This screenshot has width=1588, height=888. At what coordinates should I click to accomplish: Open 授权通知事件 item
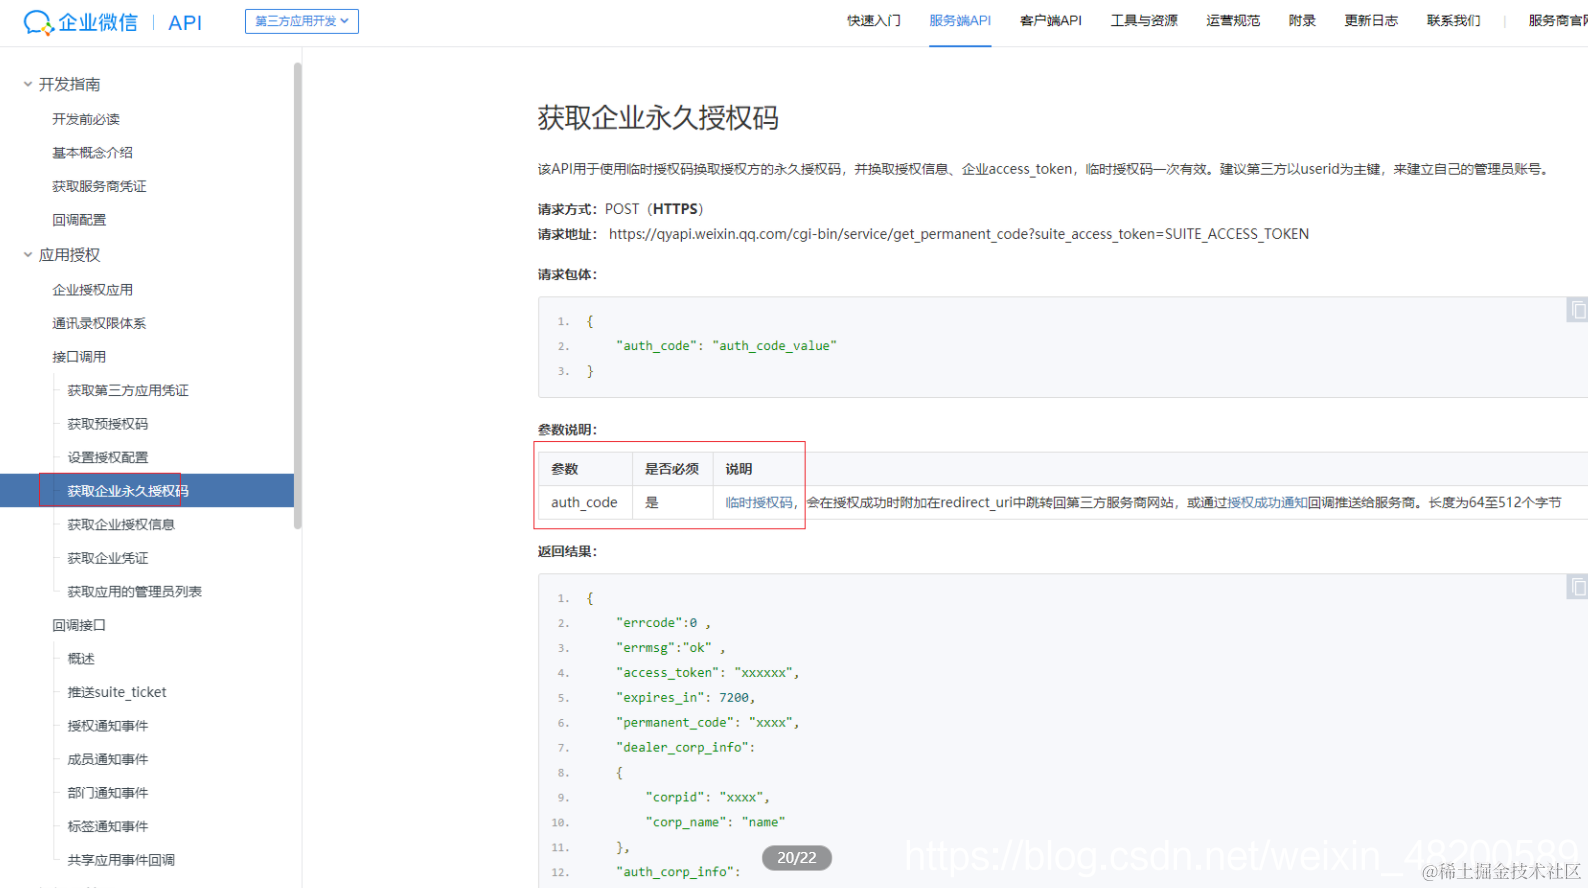click(107, 726)
